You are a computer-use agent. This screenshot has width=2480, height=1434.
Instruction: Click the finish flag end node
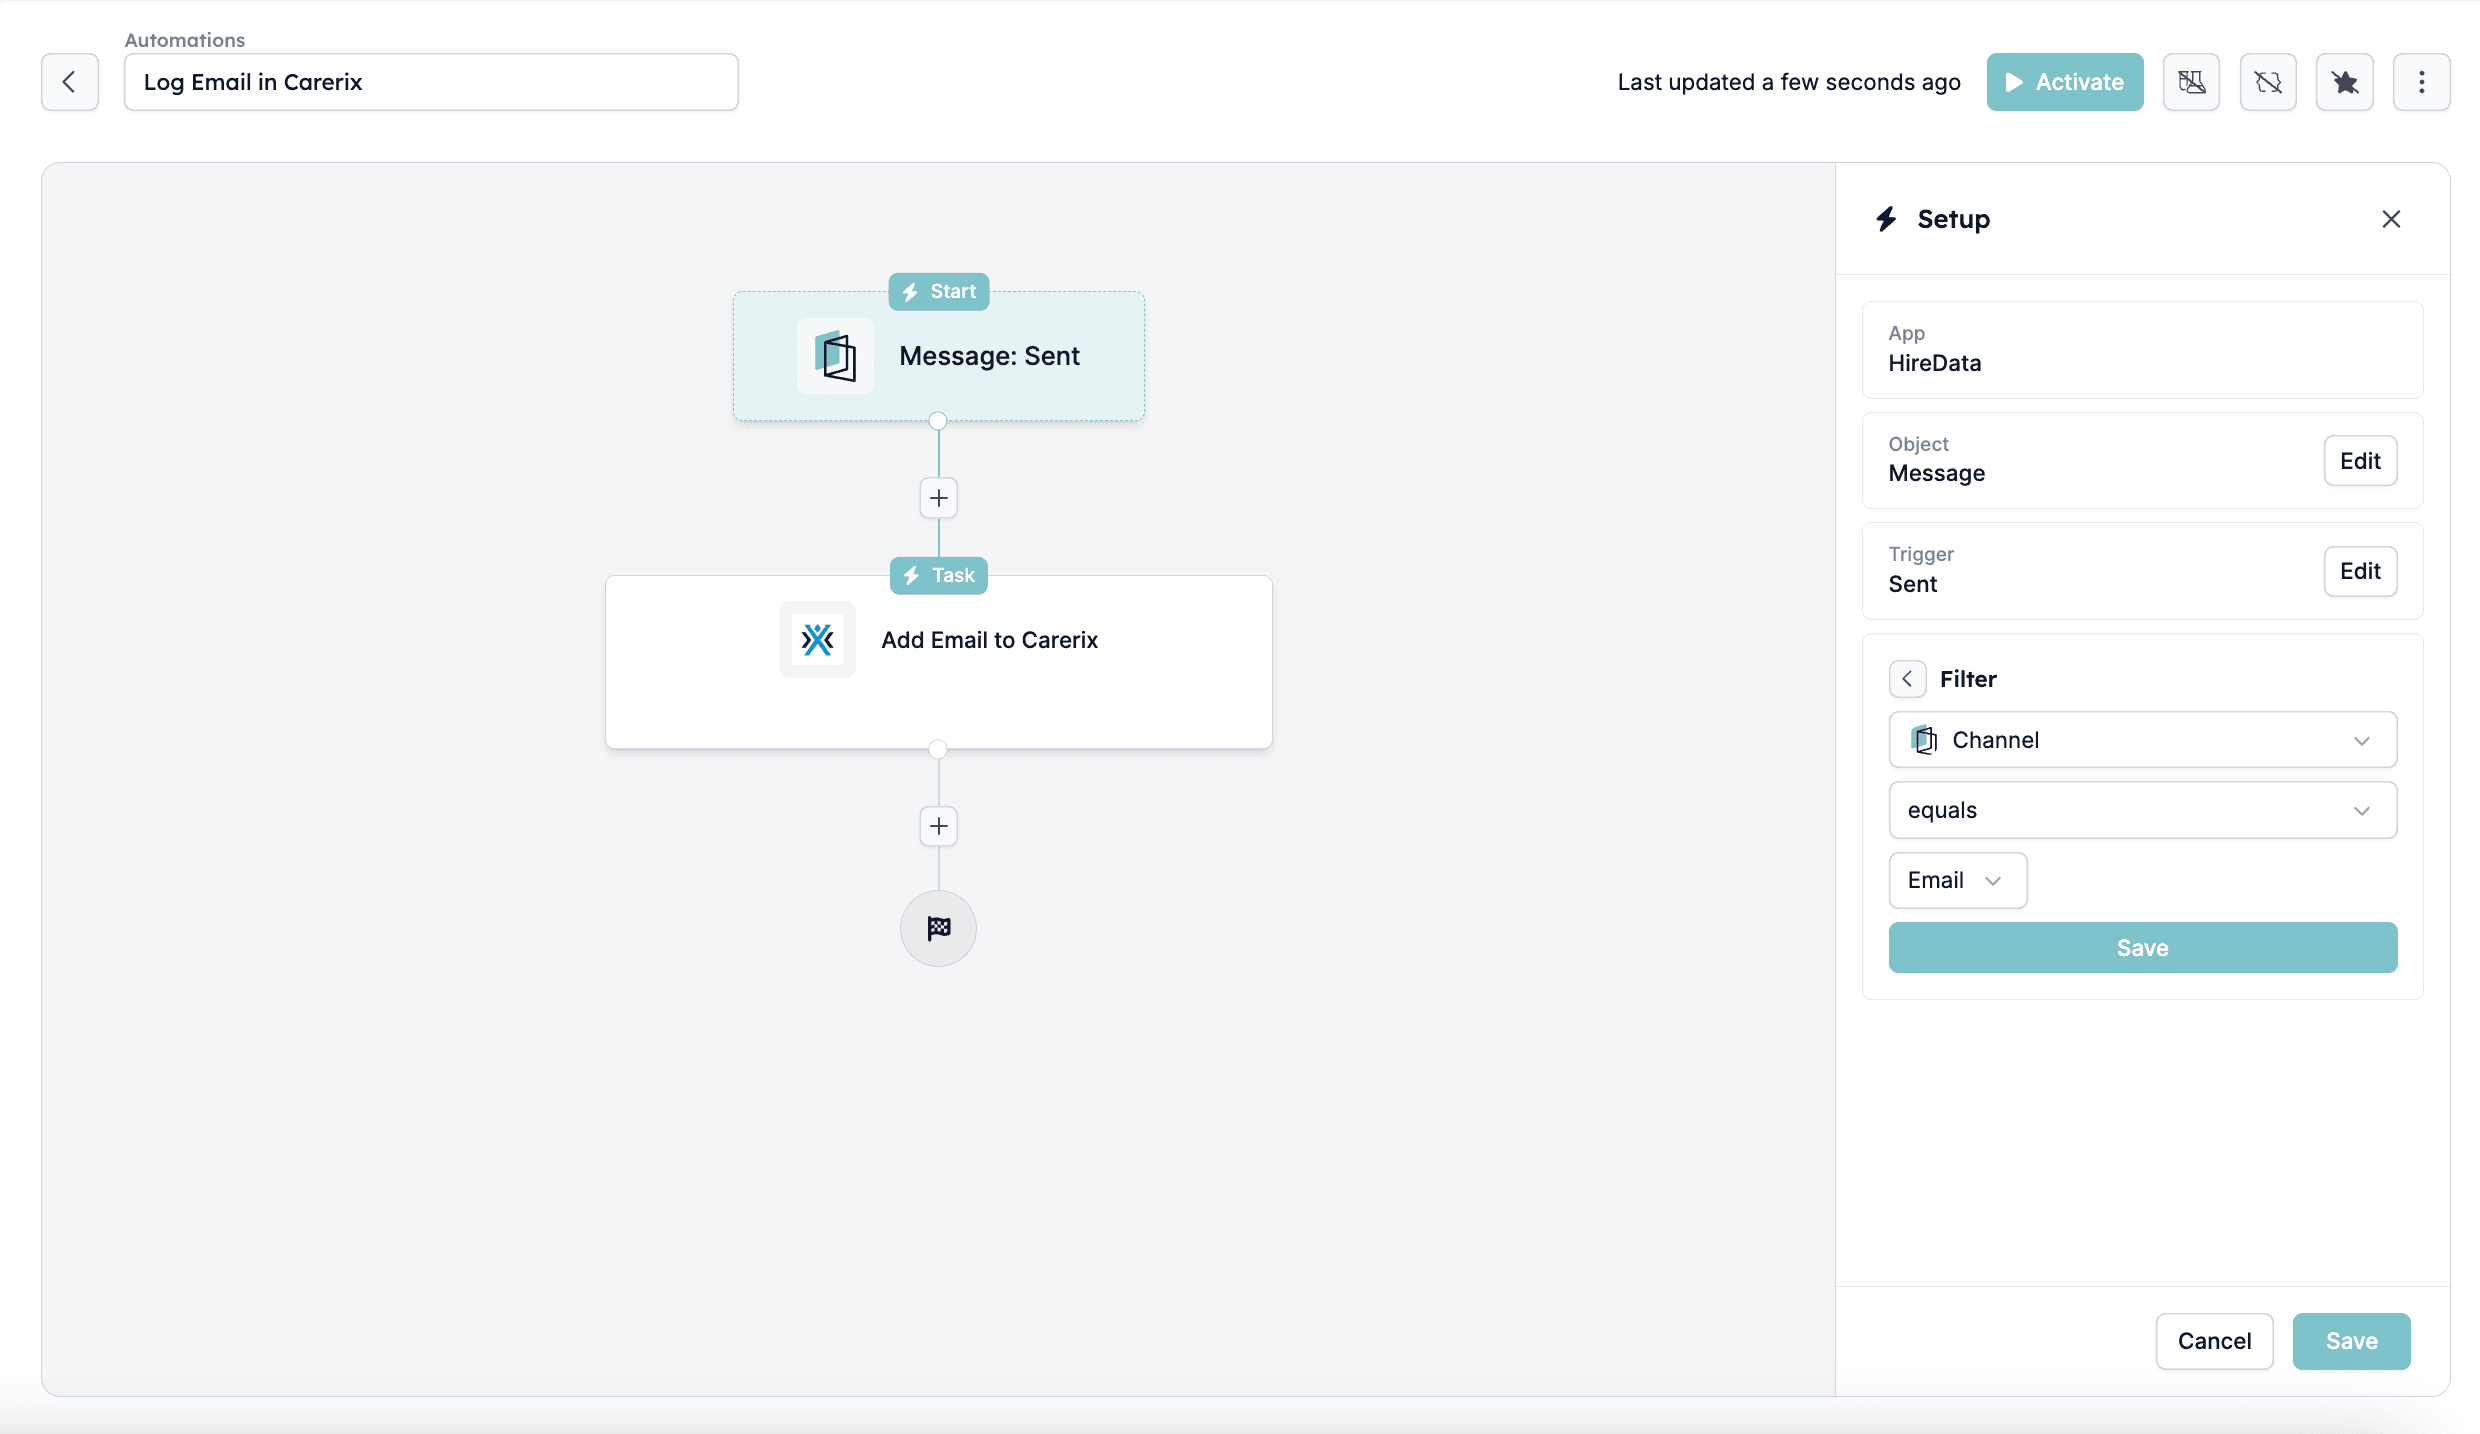pyautogui.click(x=938, y=928)
